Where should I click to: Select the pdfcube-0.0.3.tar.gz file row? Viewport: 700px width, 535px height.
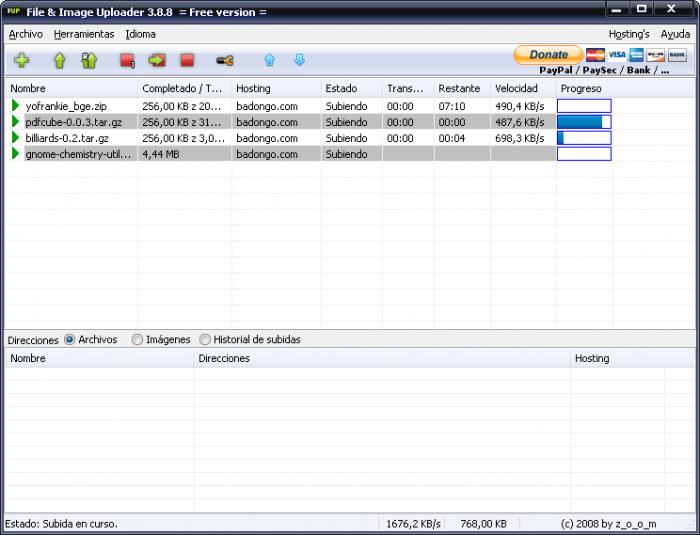click(x=308, y=122)
